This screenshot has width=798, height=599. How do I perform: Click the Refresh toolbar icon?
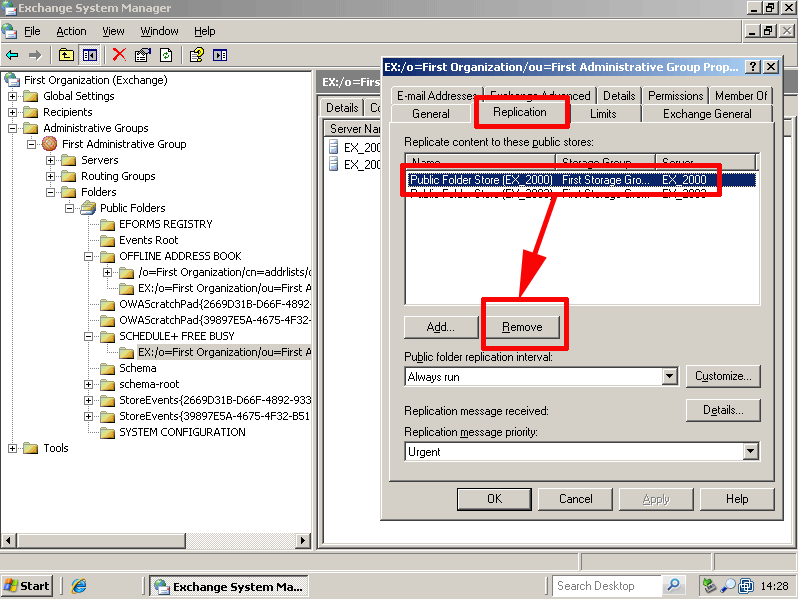pos(166,55)
